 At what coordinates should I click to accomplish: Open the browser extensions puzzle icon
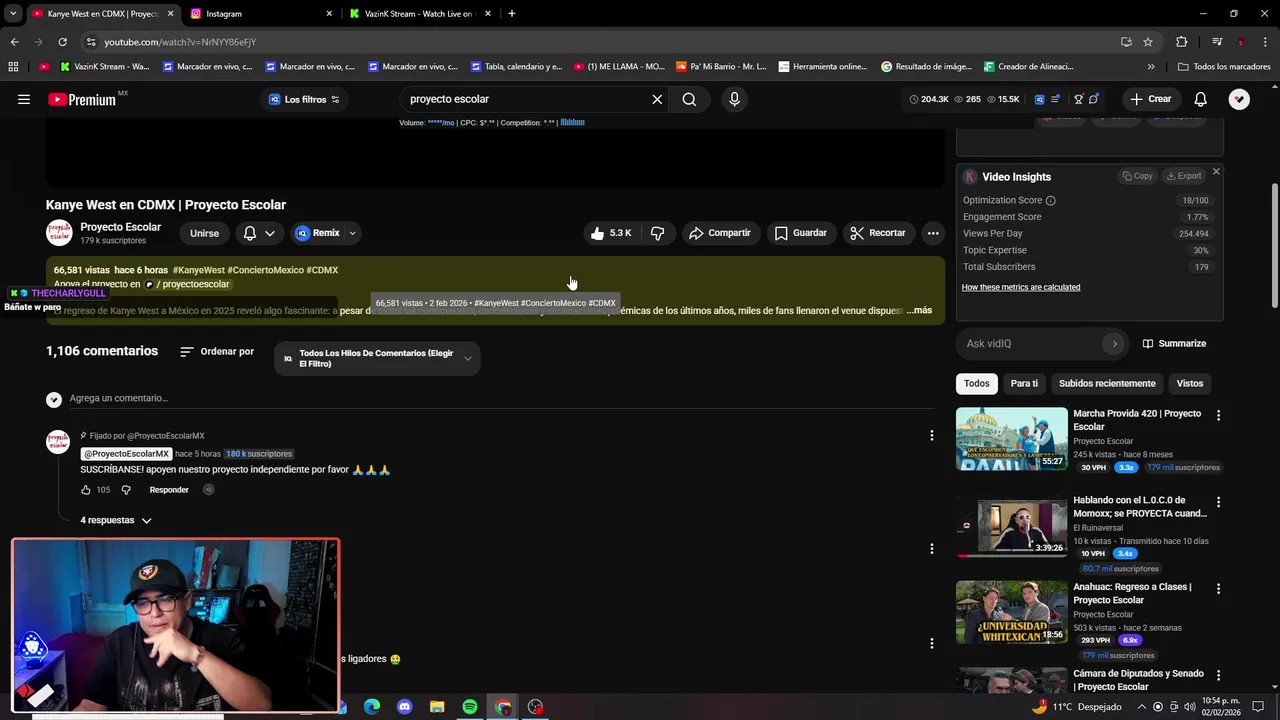(1182, 42)
